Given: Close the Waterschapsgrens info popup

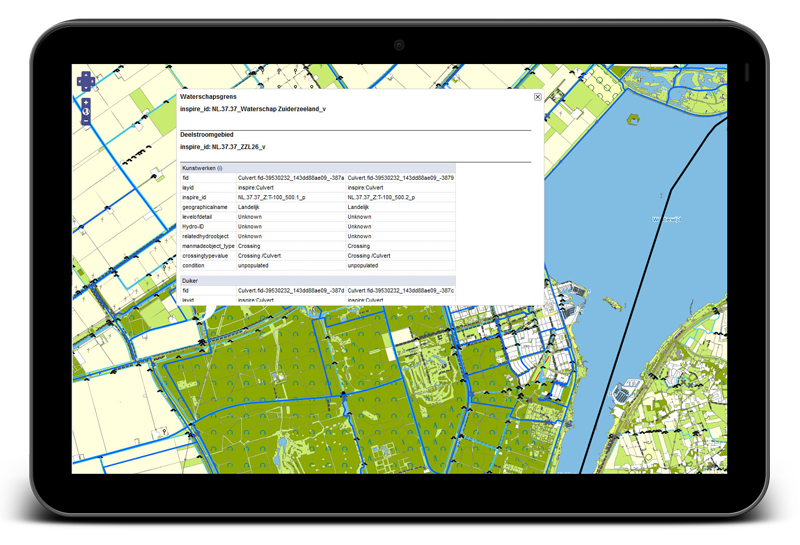Looking at the screenshot, I should click(537, 96).
